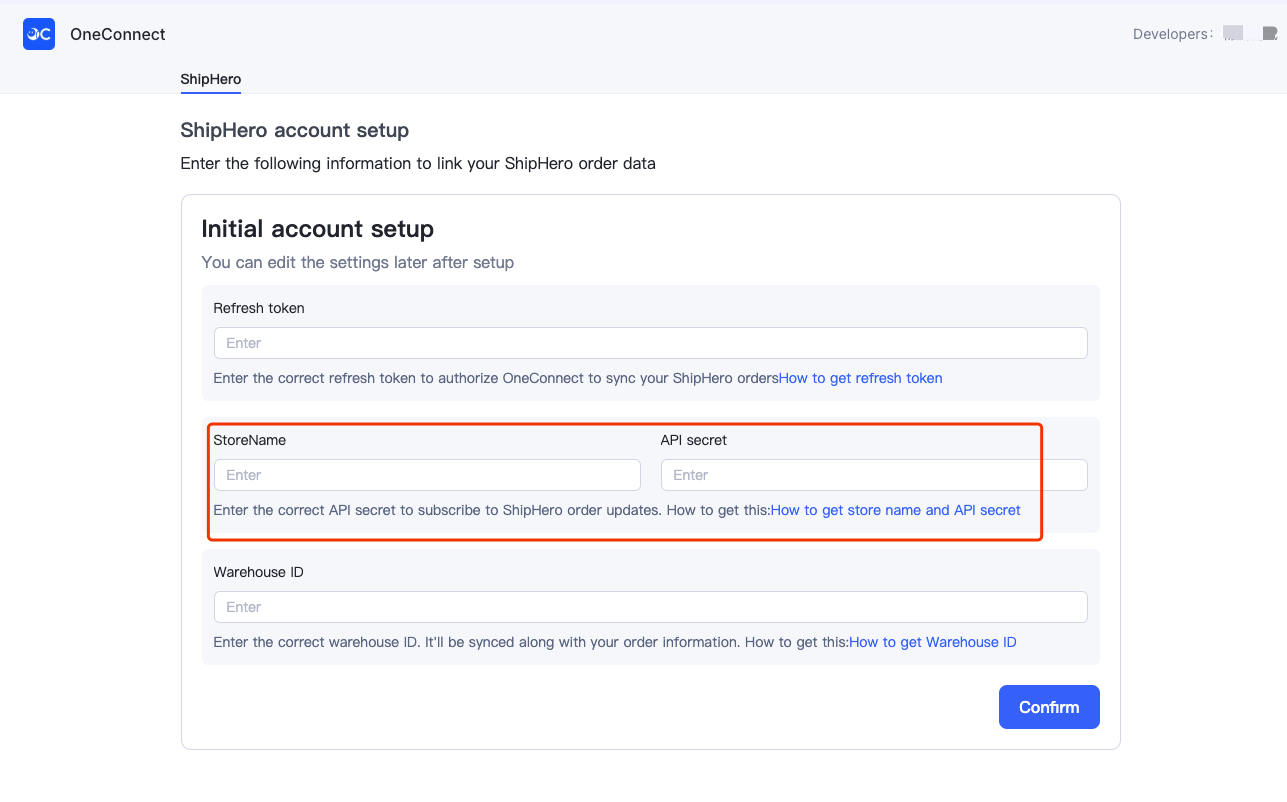1287x802 pixels.
Task: Click the blurred developer account name
Action: point(1250,34)
